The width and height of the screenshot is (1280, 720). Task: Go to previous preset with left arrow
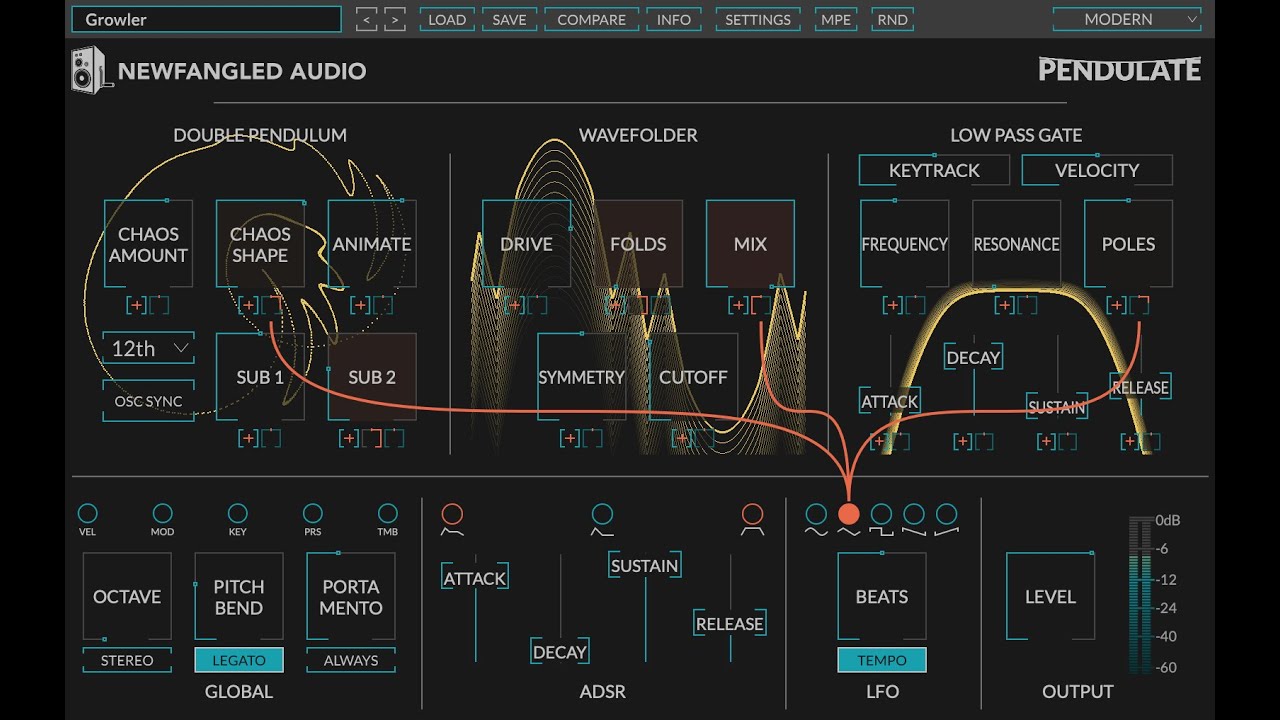coord(366,19)
